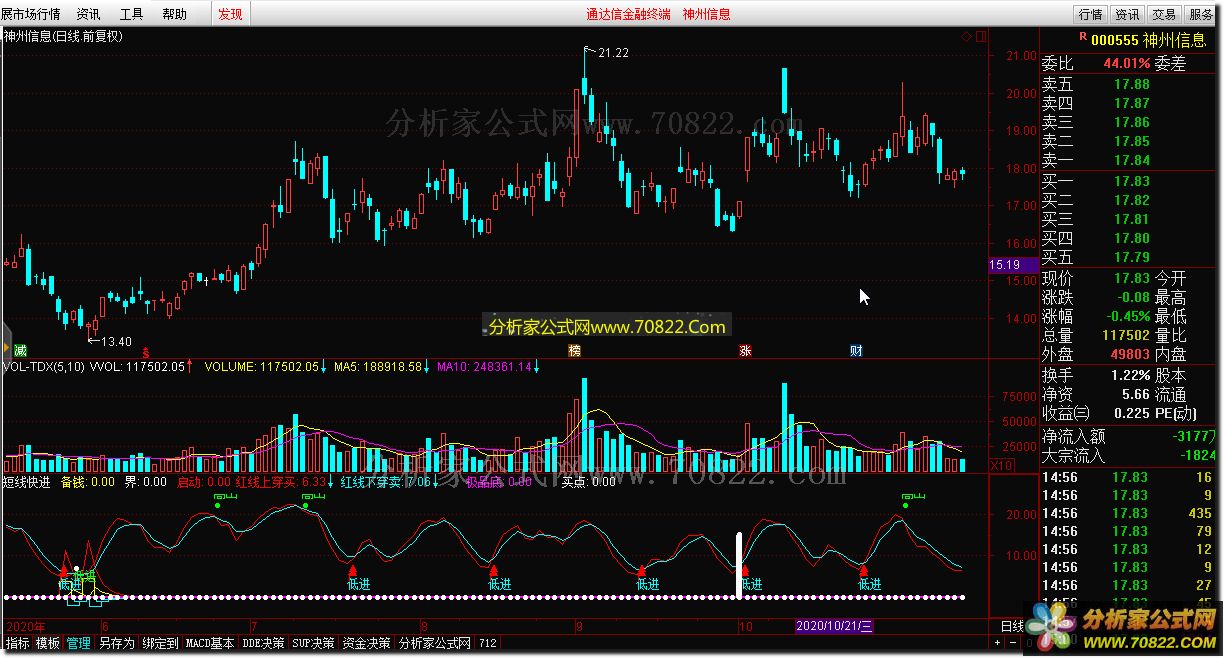
Task: Click the 服务 button at top right
Action: (1200, 14)
